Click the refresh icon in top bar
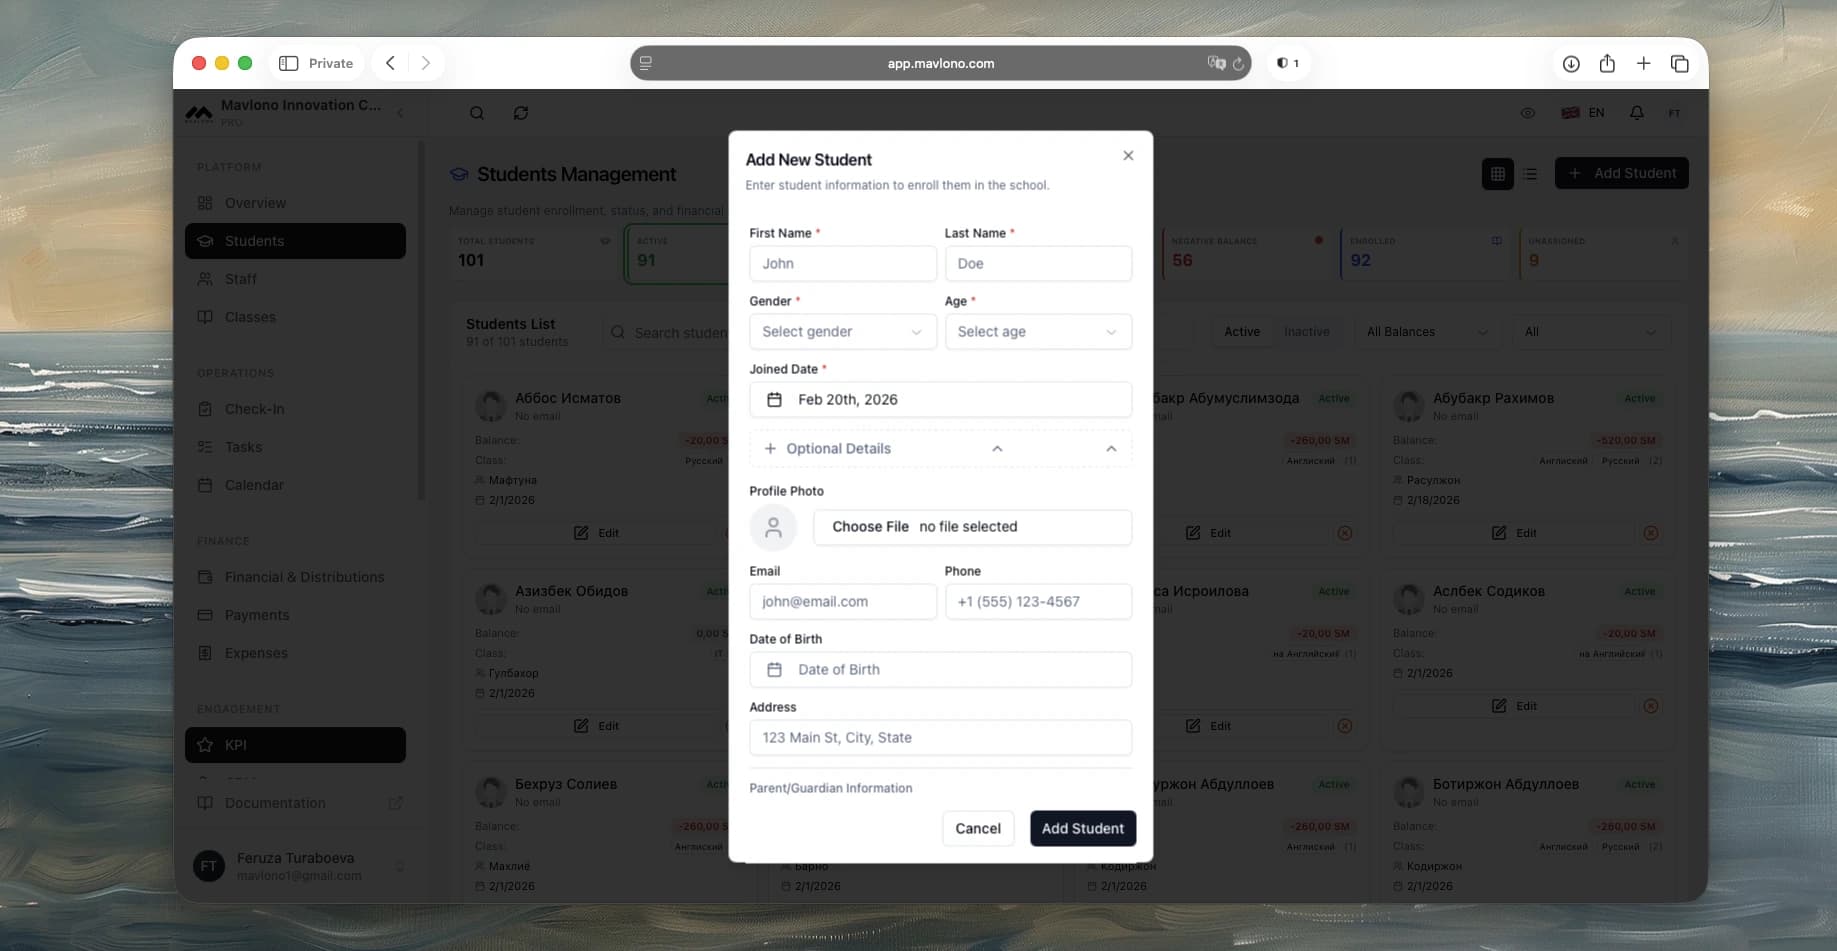 521,113
